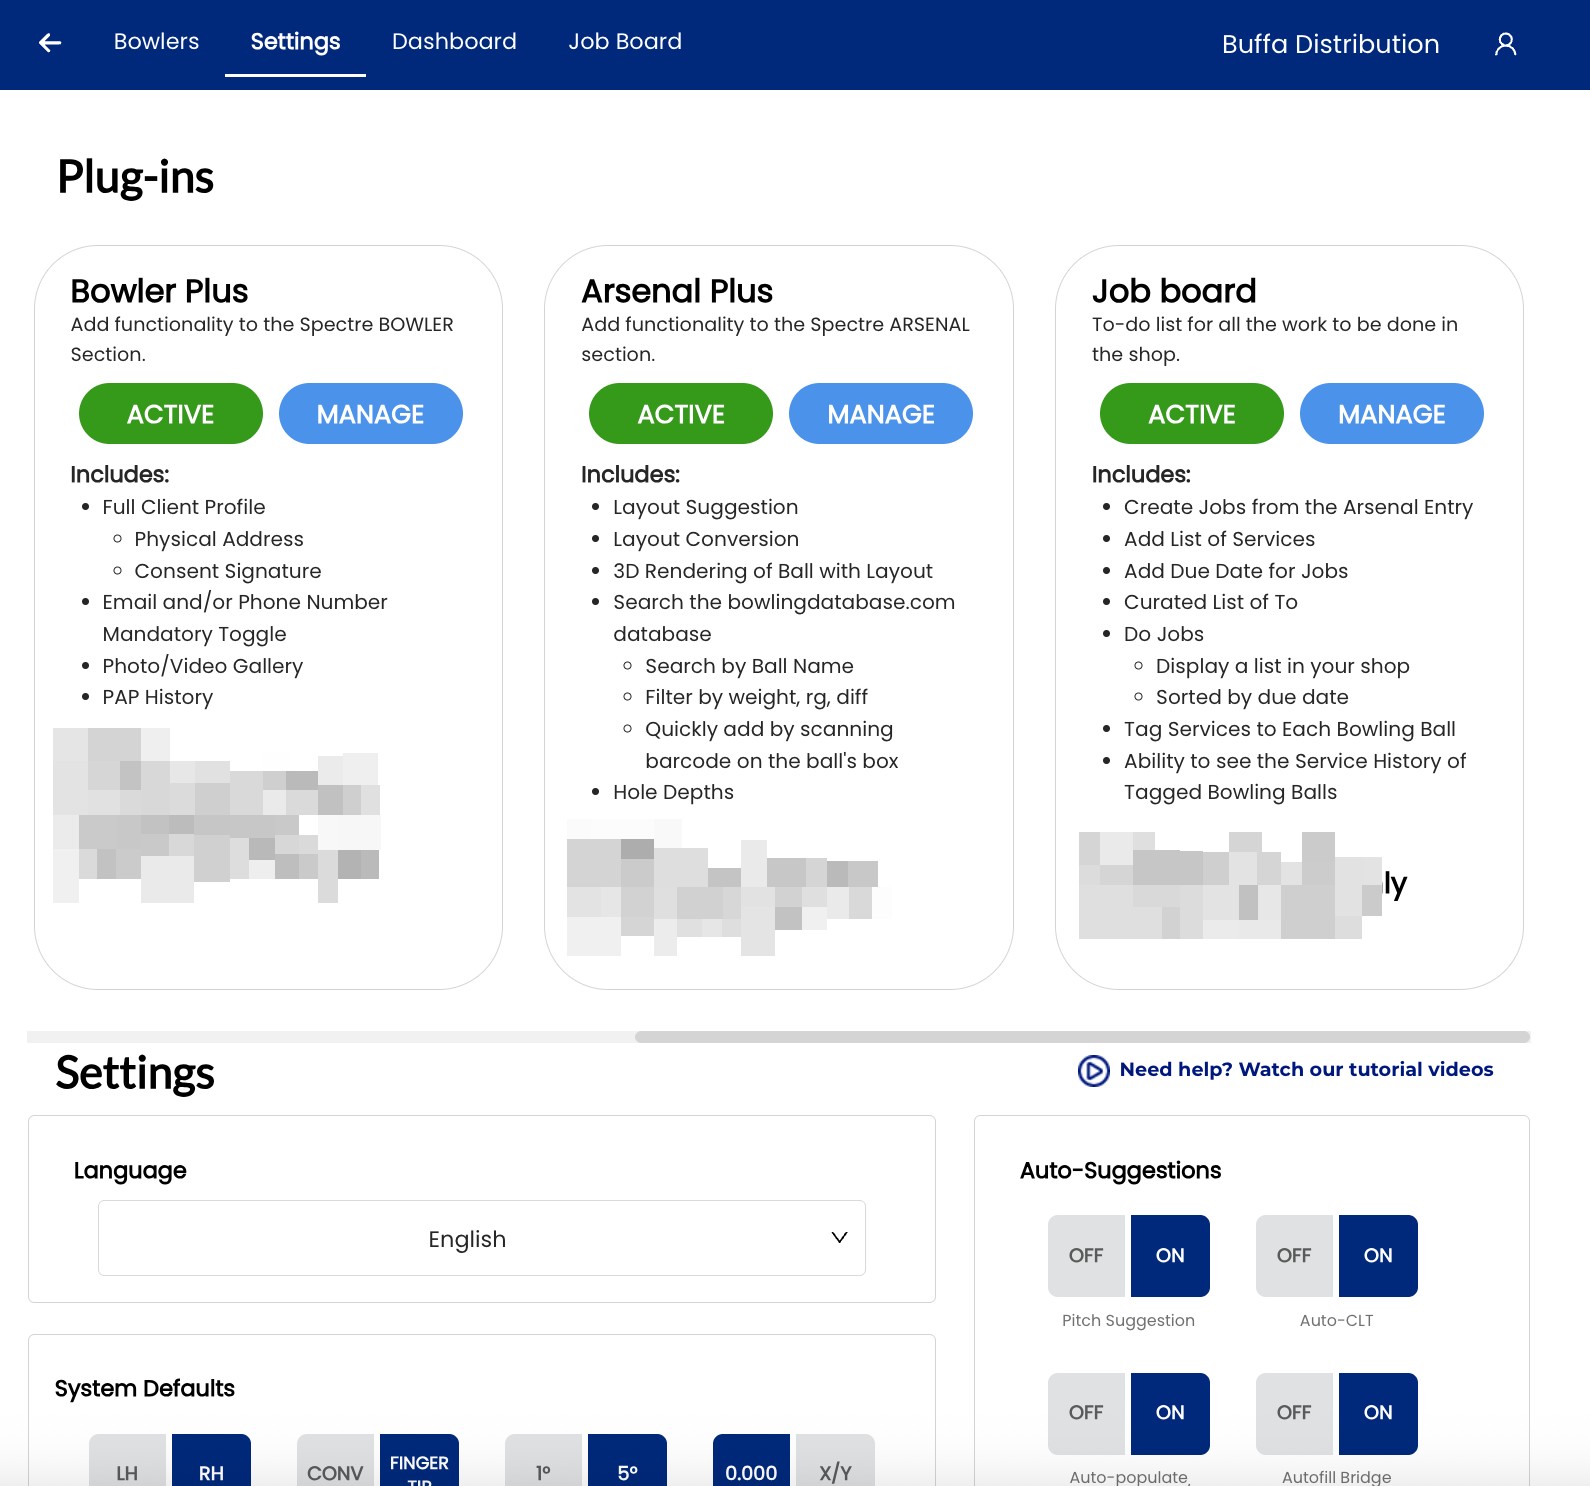Click the 'Consent Signature' list item
1590x1486 pixels.
click(228, 571)
